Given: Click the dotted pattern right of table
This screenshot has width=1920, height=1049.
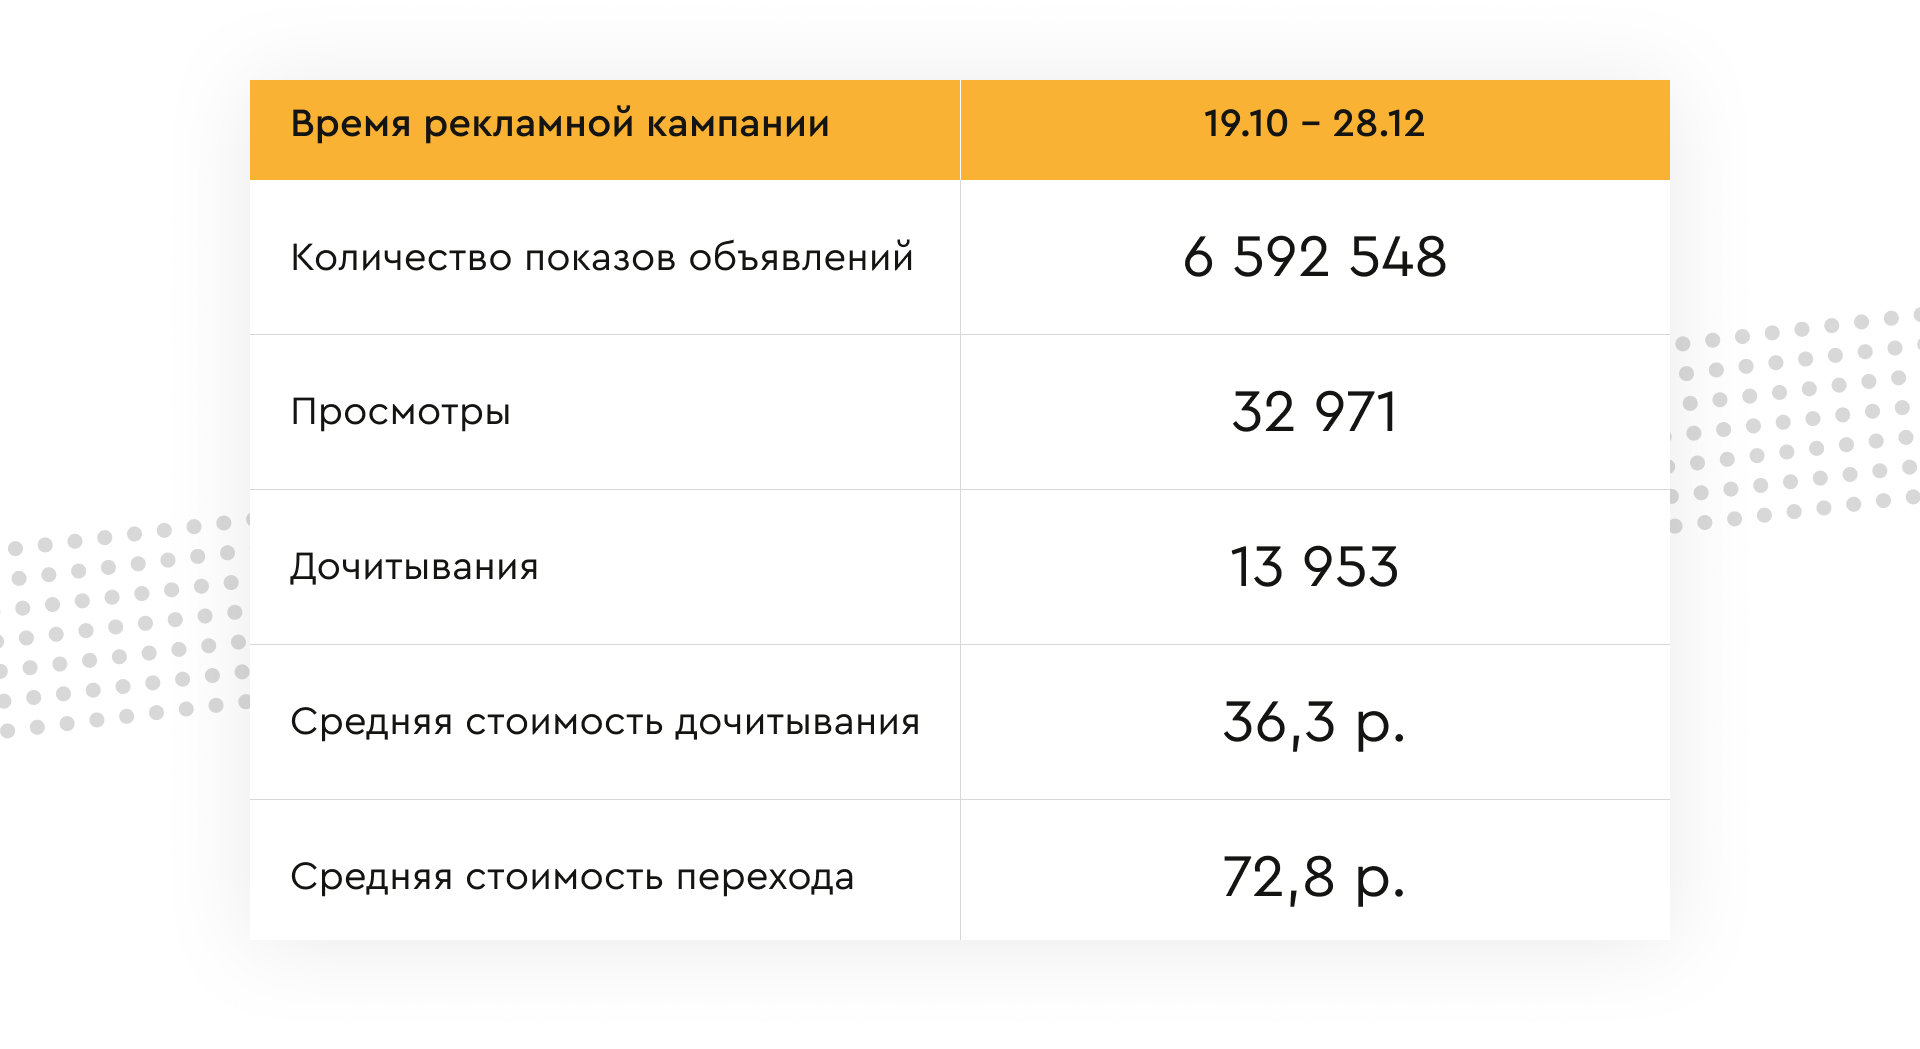Looking at the screenshot, I should [x=1795, y=420].
